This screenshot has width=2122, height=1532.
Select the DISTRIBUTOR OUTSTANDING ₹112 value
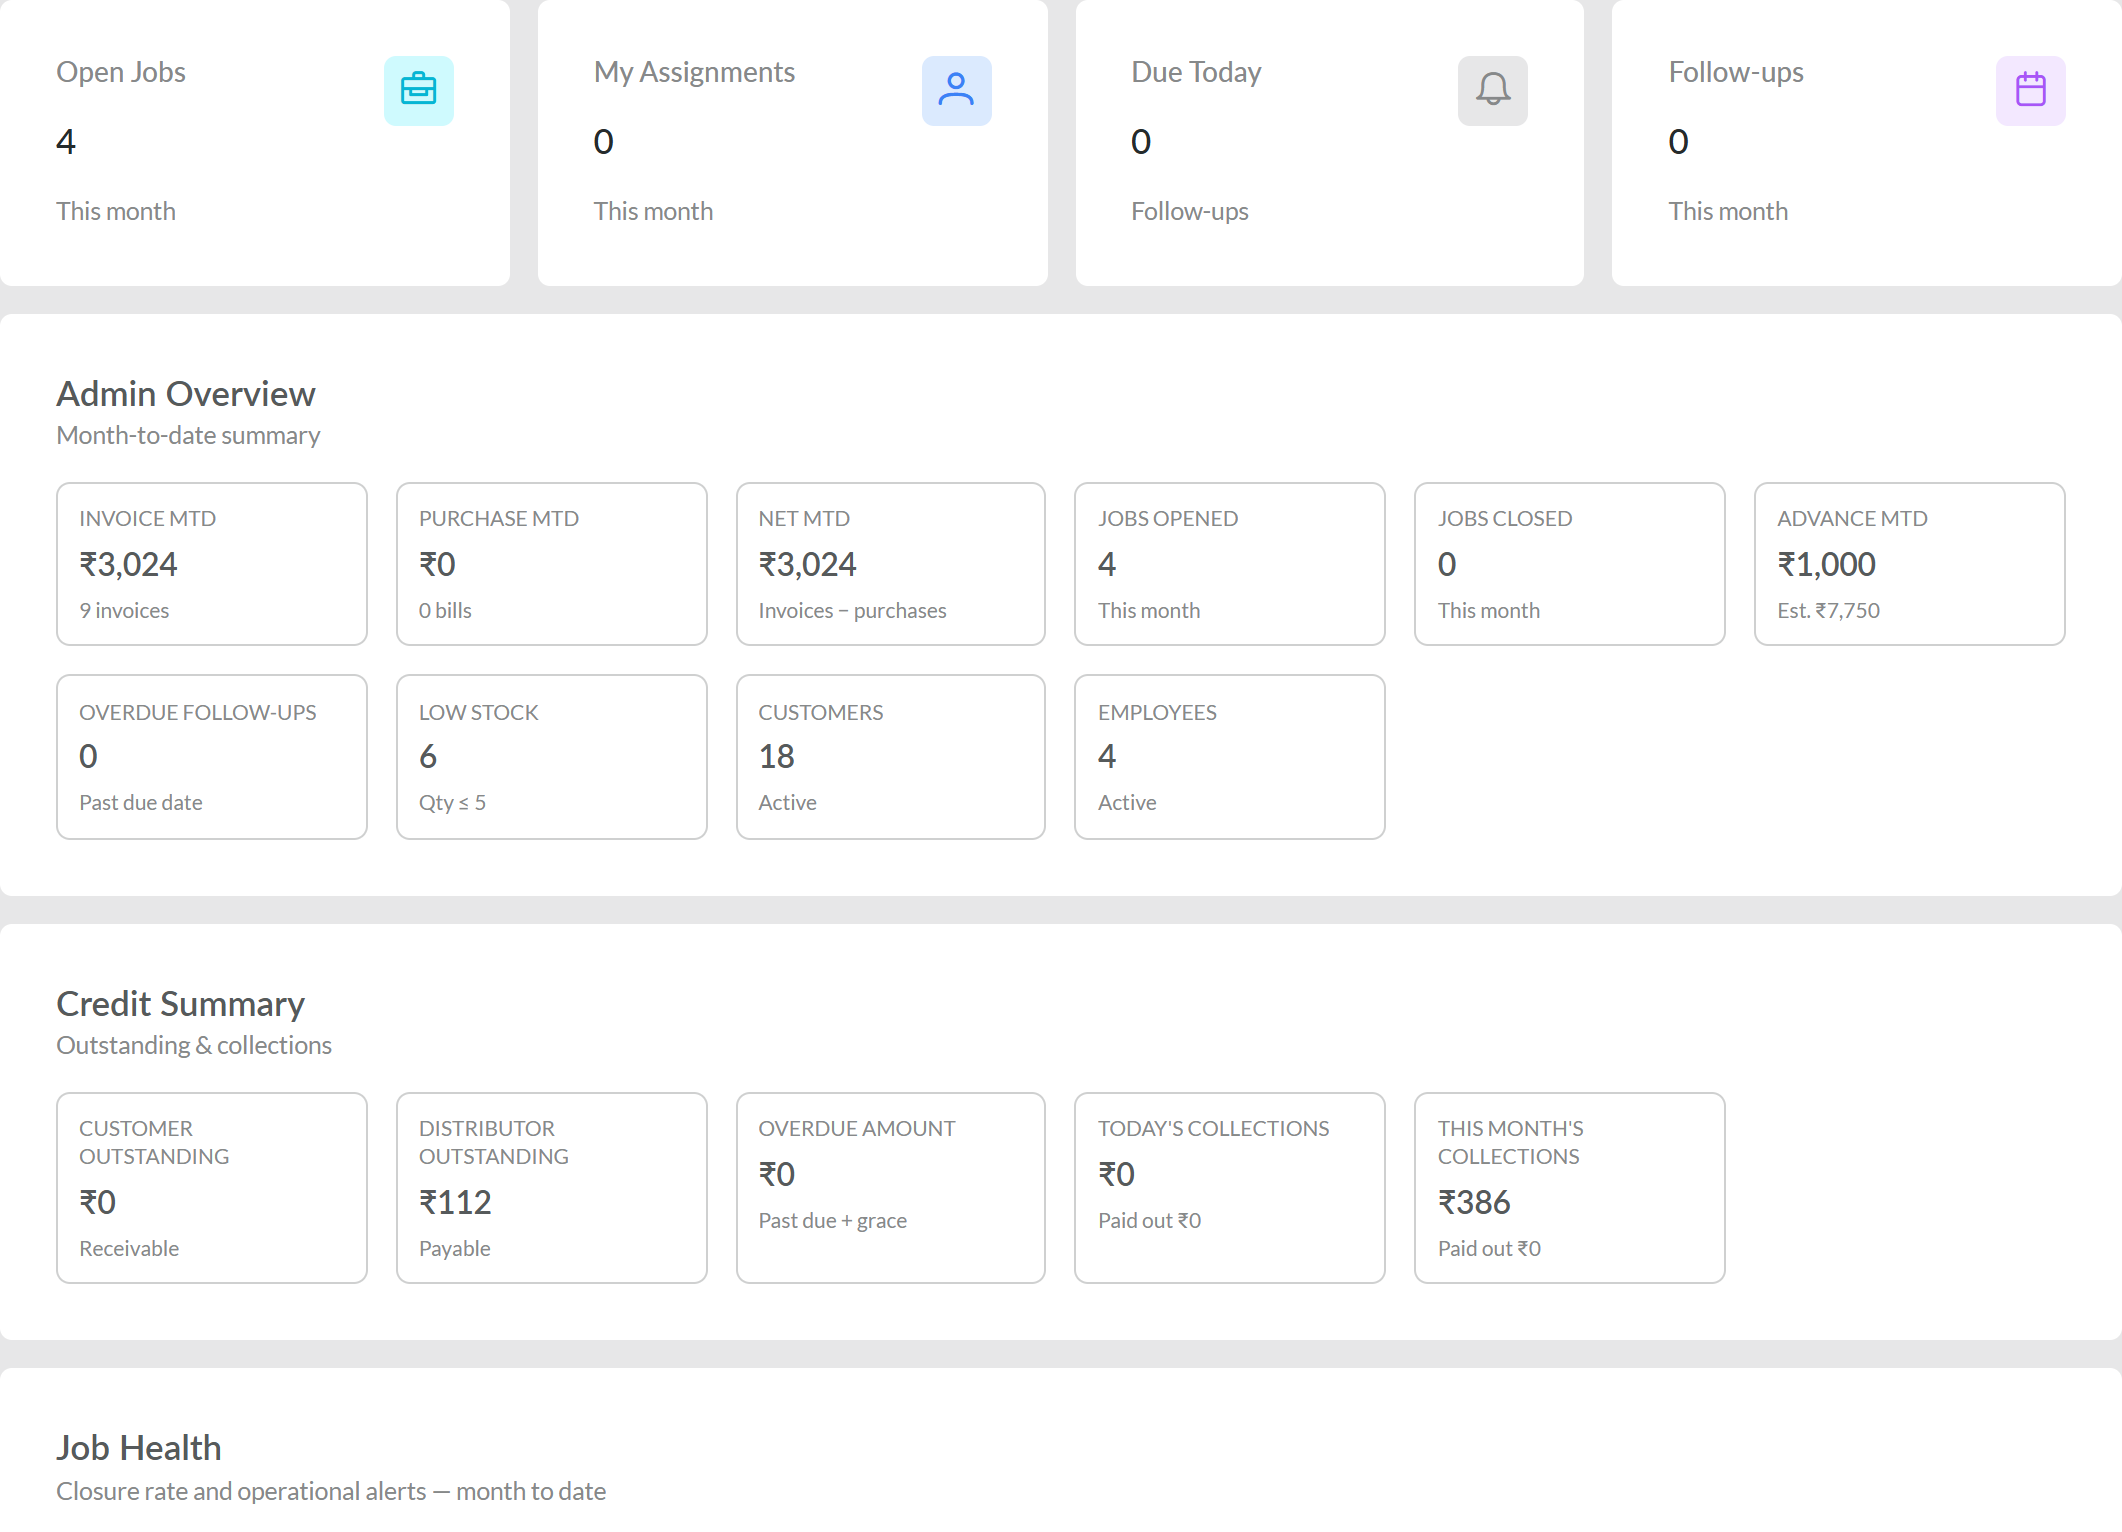point(455,1202)
